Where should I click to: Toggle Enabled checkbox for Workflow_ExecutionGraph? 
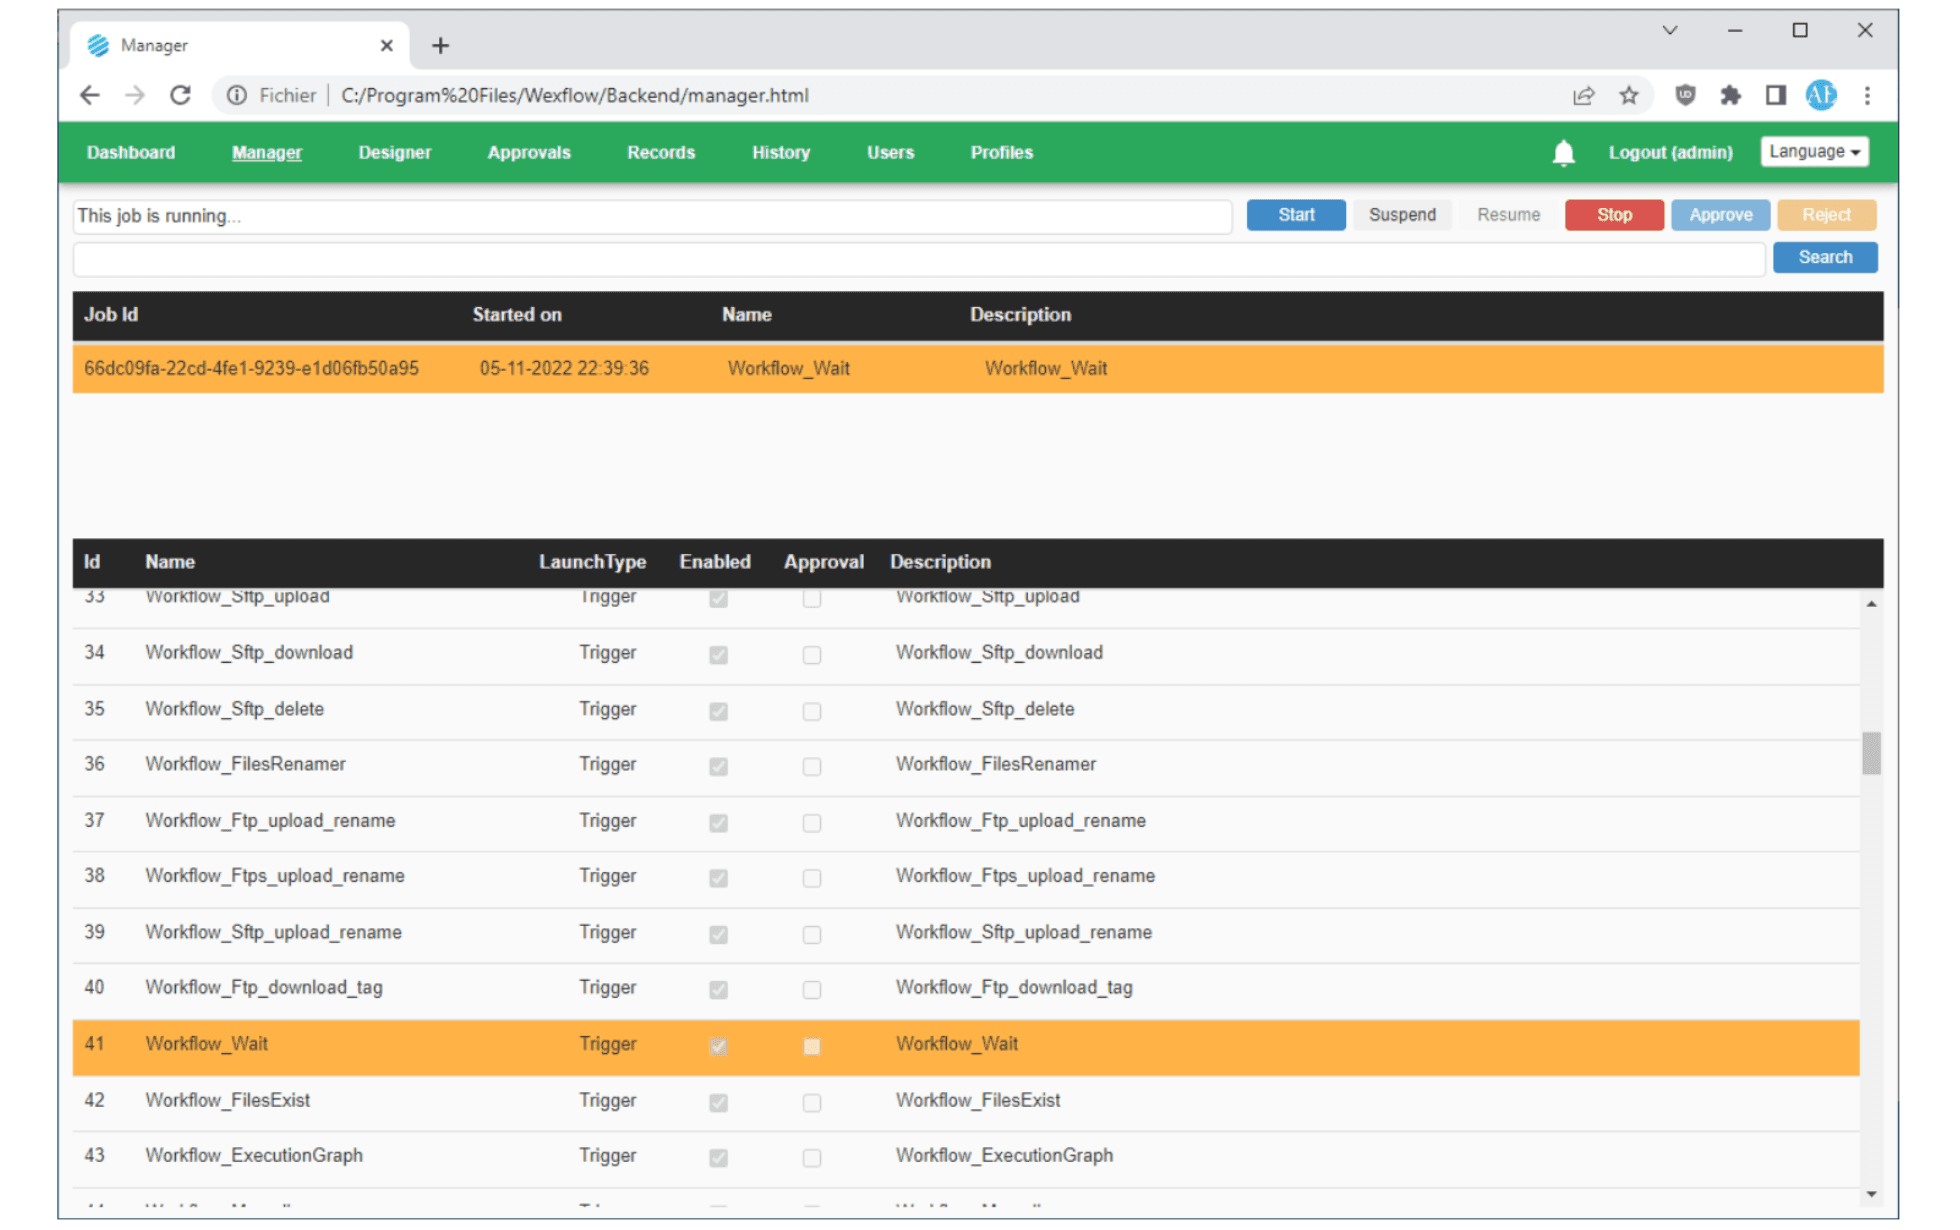pyautogui.click(x=718, y=1158)
